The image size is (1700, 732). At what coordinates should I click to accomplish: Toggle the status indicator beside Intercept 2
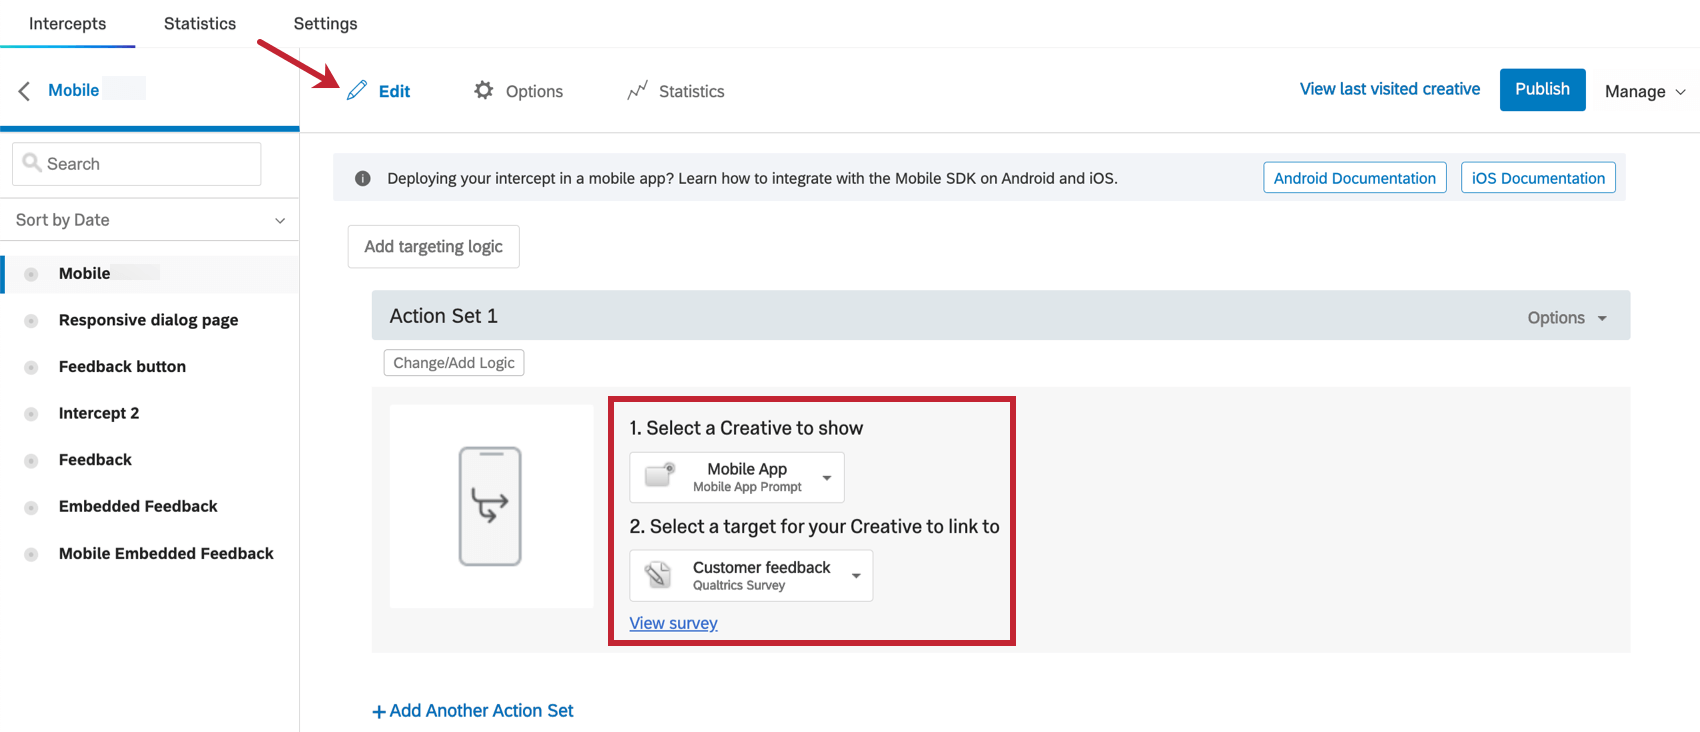[30, 413]
